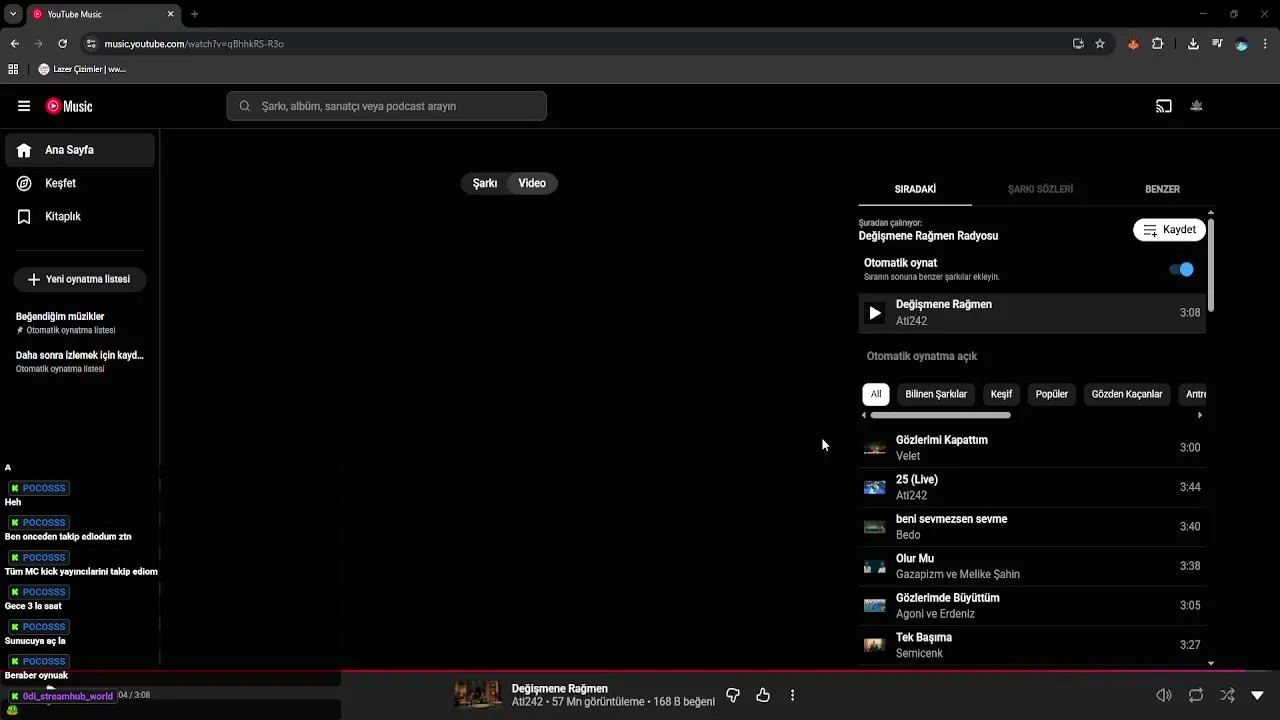This screenshot has width=1280, height=720.
Task: Open the Lazer Çizimler bookmark
Action: coord(82,69)
